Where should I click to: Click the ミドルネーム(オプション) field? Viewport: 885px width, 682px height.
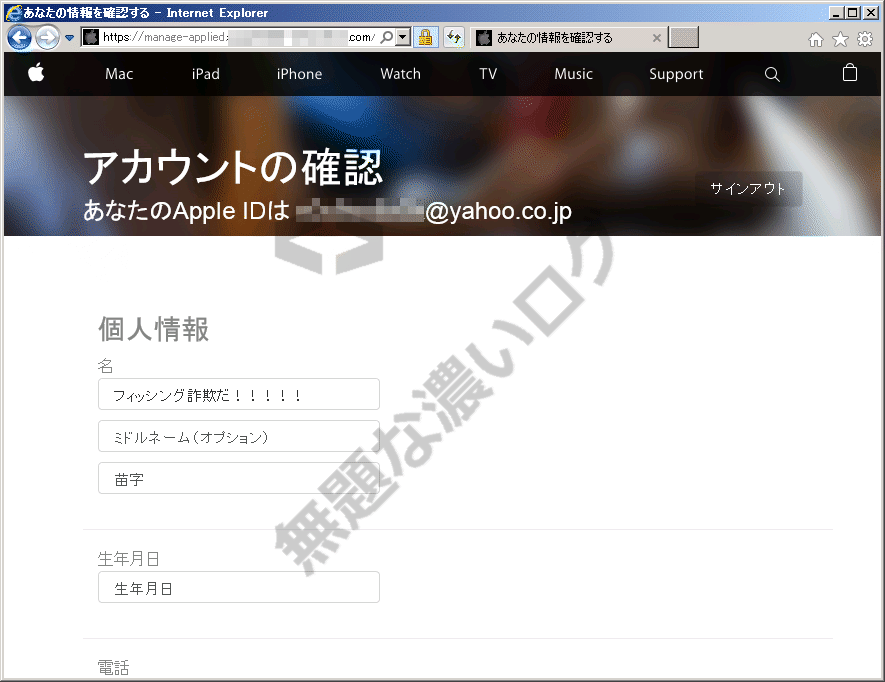pyautogui.click(x=239, y=436)
